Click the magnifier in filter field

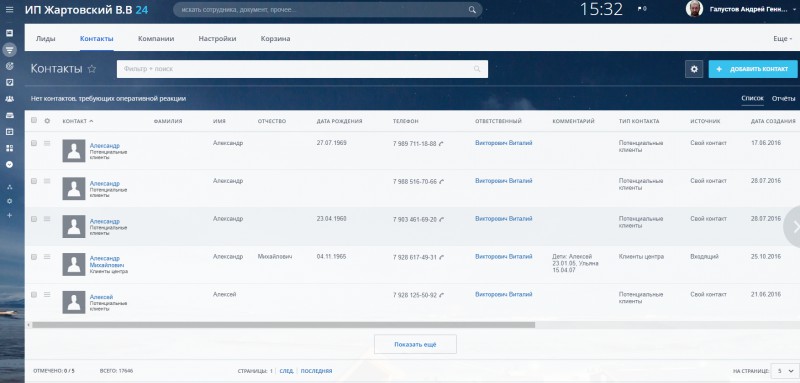tap(477, 69)
